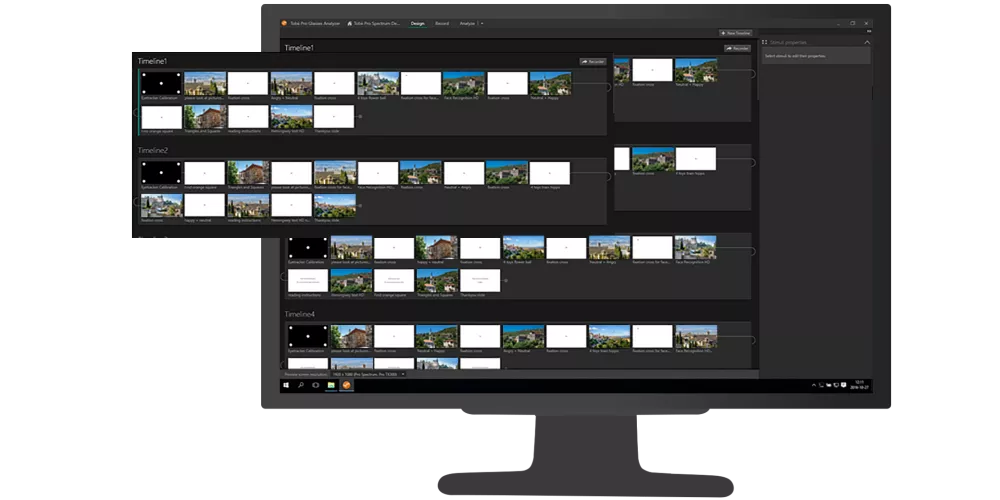This screenshot has height=500, width=1000.
Task: Click the Tobii Pro Lab taskbar icon
Action: tap(346, 385)
